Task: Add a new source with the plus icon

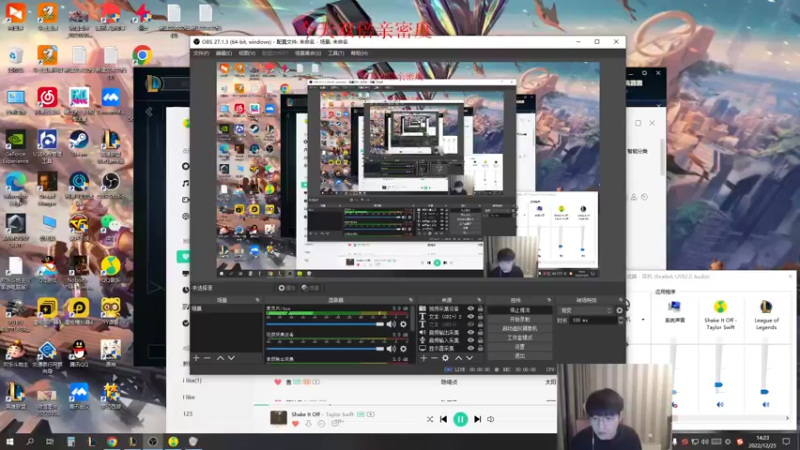Action: tap(423, 358)
